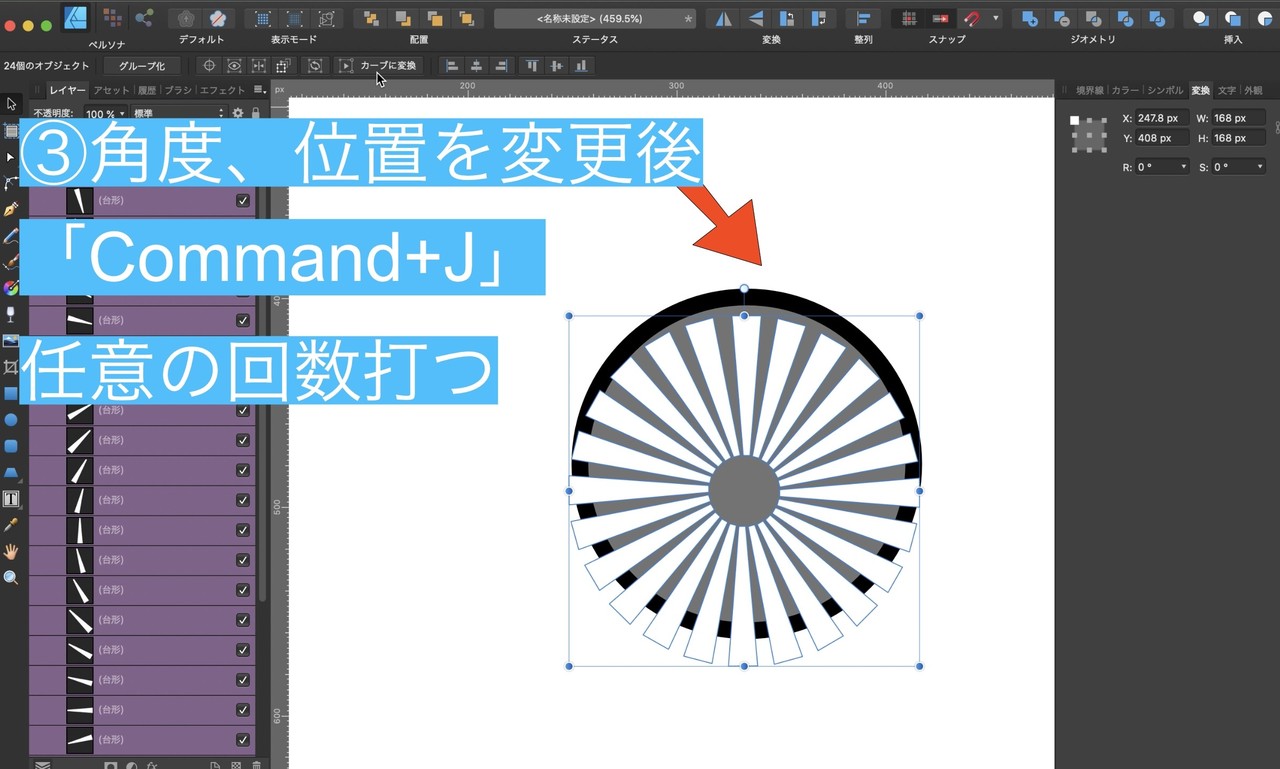
Task: Click the geometry Add (union) icon
Action: [1028, 18]
